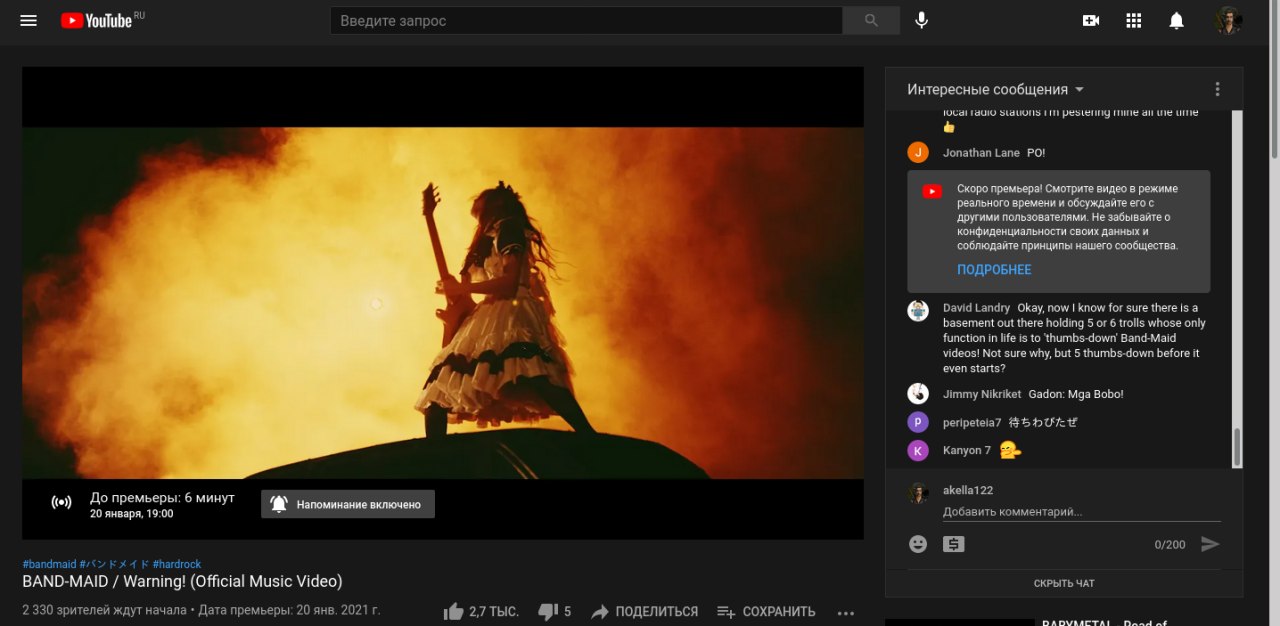Click the page scrollbar on right

[x=1274, y=80]
